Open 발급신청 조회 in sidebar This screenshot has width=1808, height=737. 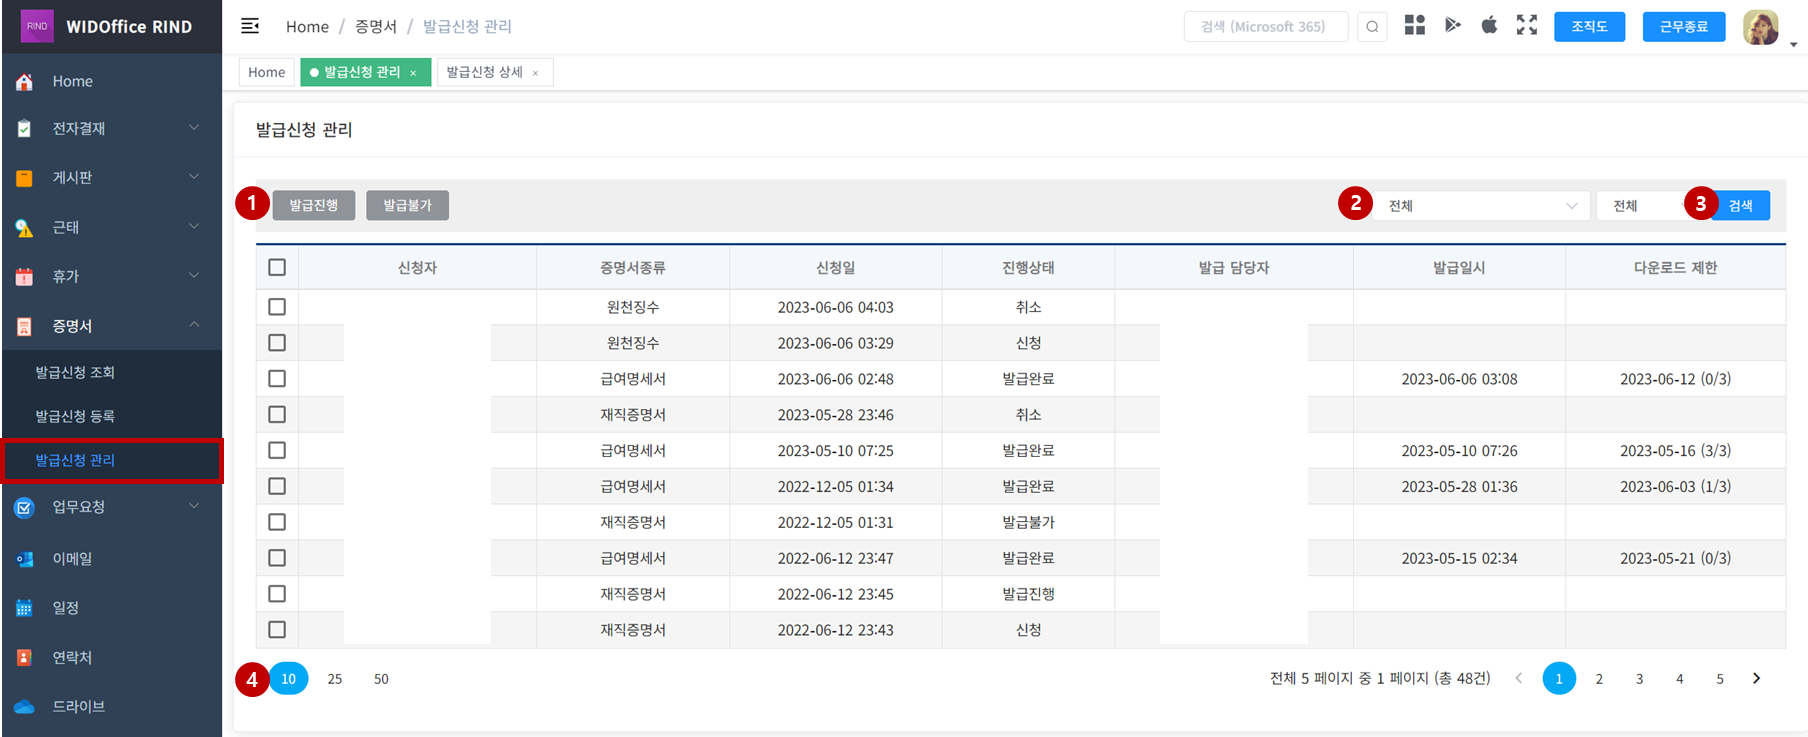[75, 372]
